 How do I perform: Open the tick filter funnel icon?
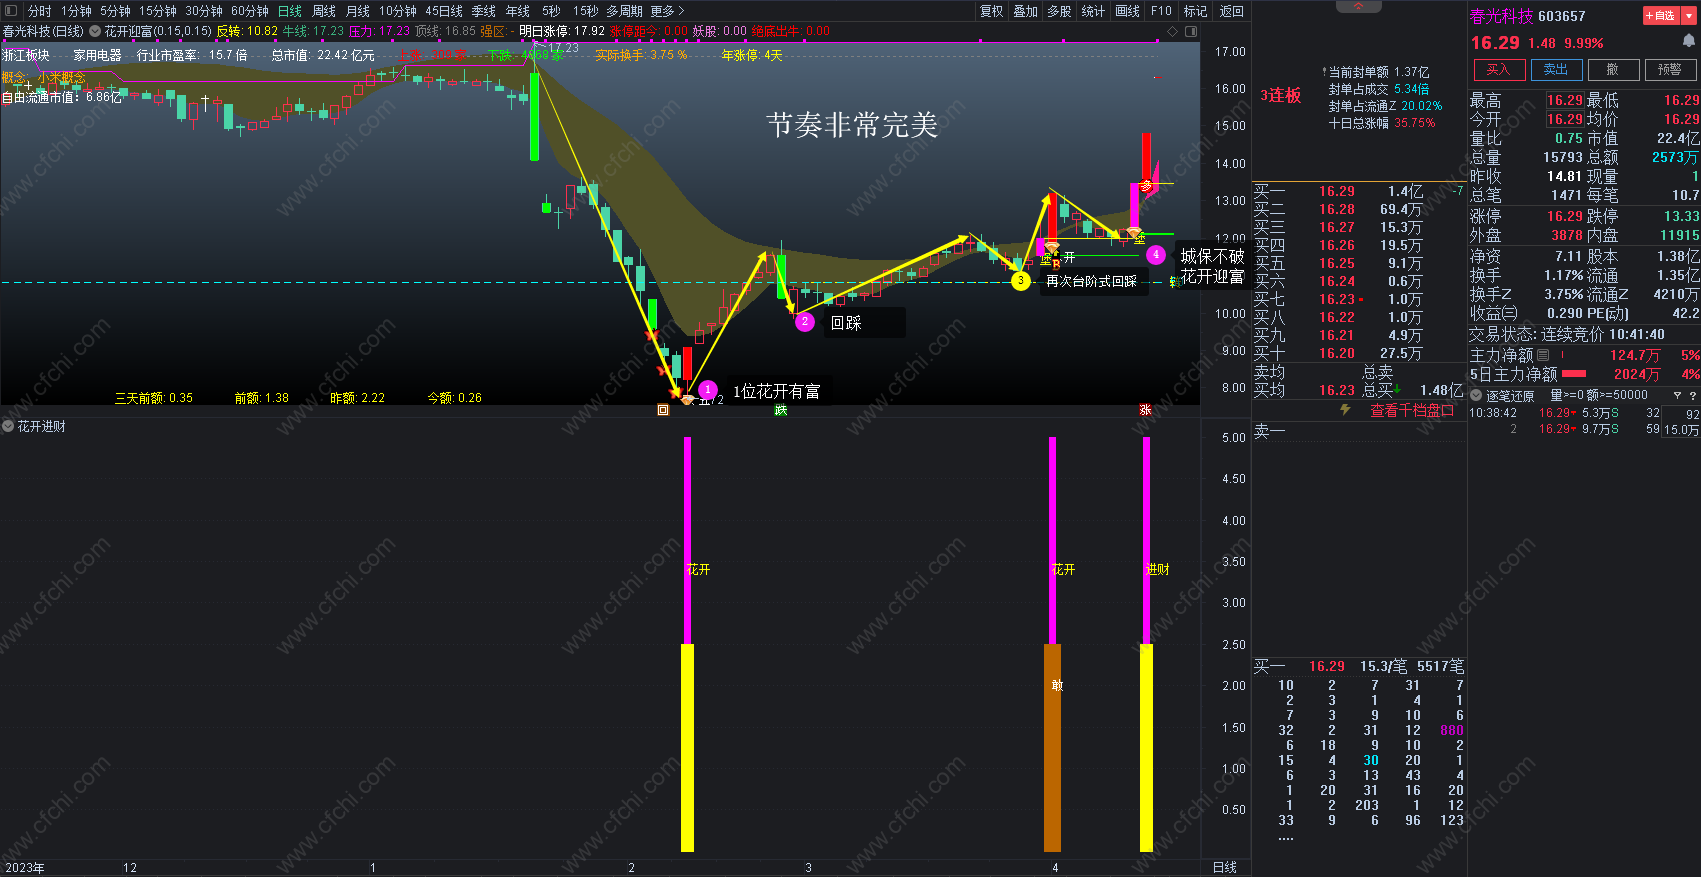pyautogui.click(x=1678, y=396)
